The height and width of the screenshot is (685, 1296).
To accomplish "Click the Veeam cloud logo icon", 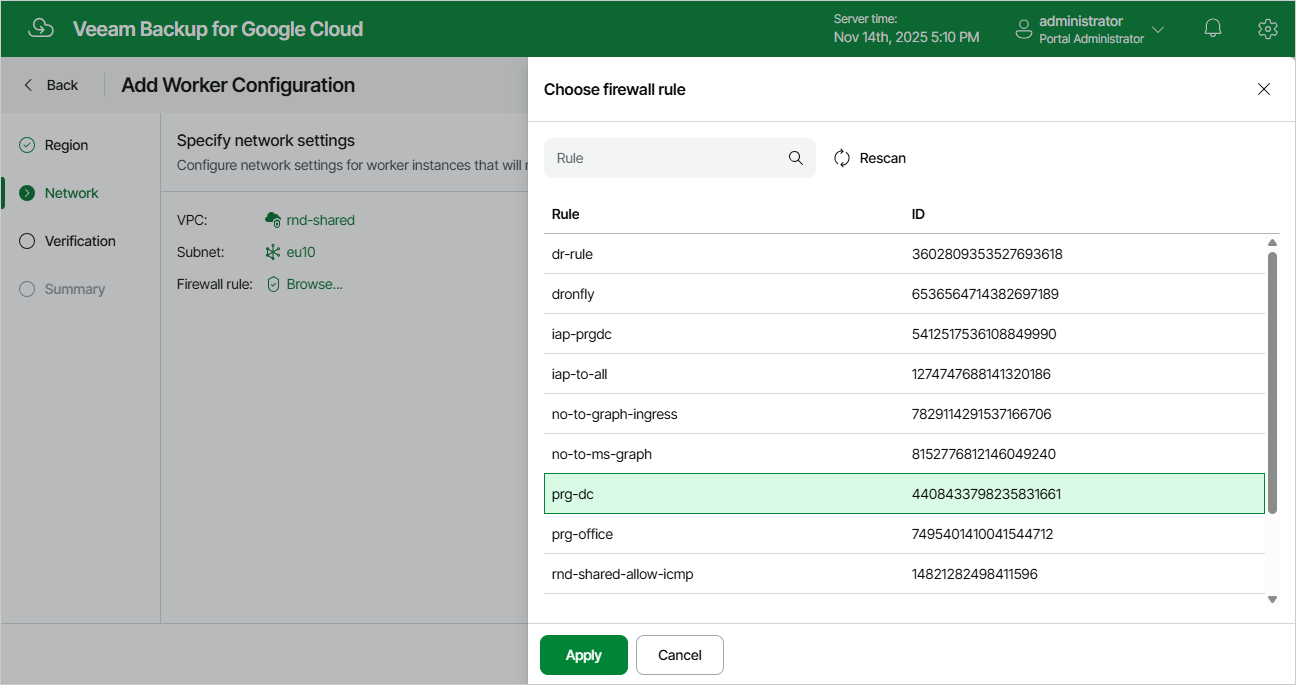I will [x=41, y=28].
